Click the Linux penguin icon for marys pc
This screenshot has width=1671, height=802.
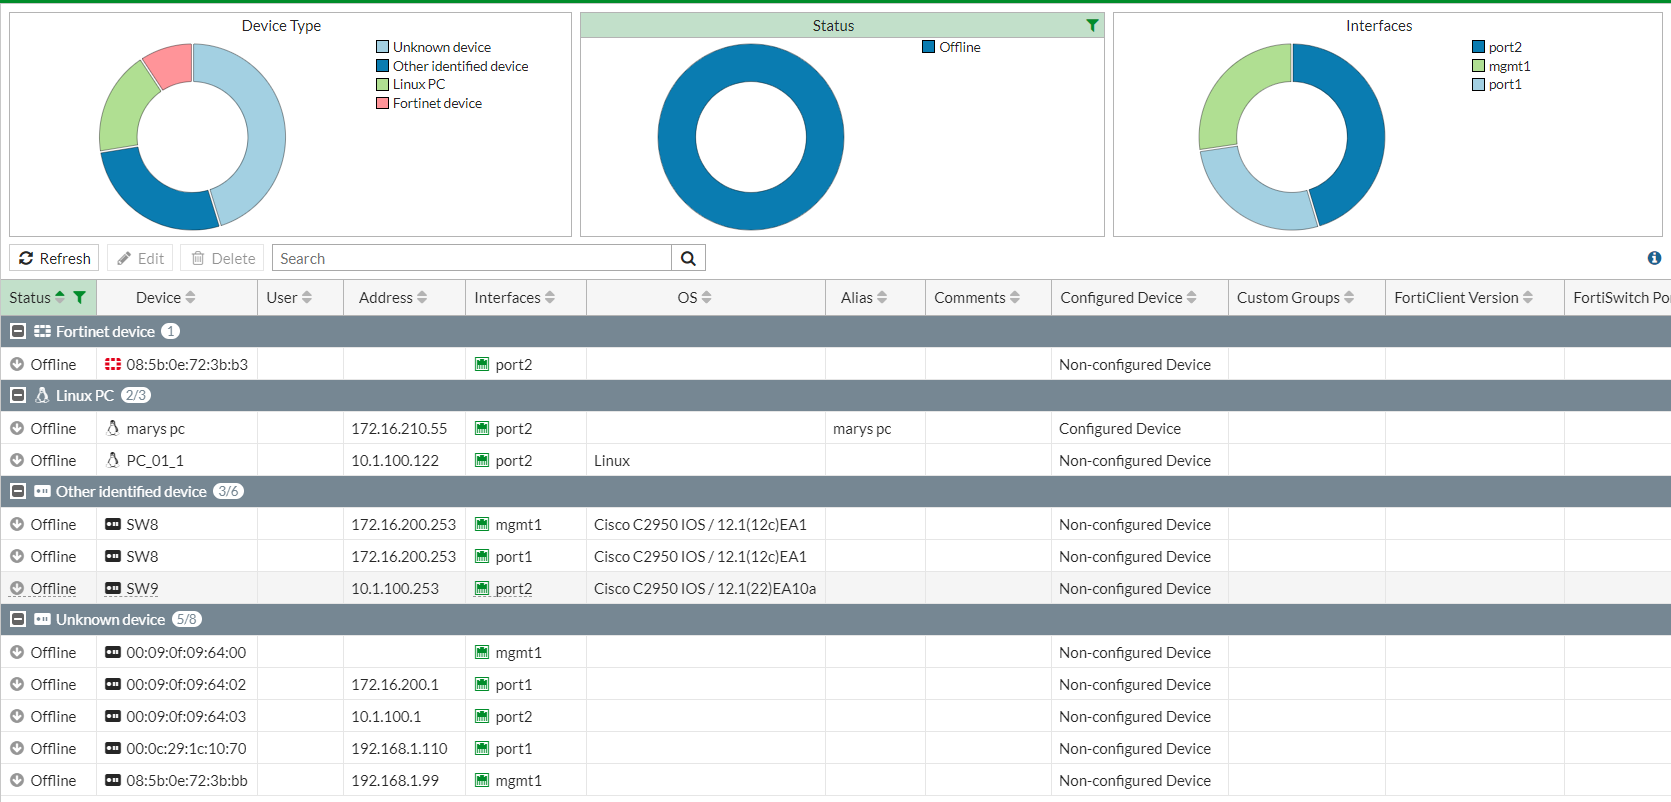(x=113, y=428)
